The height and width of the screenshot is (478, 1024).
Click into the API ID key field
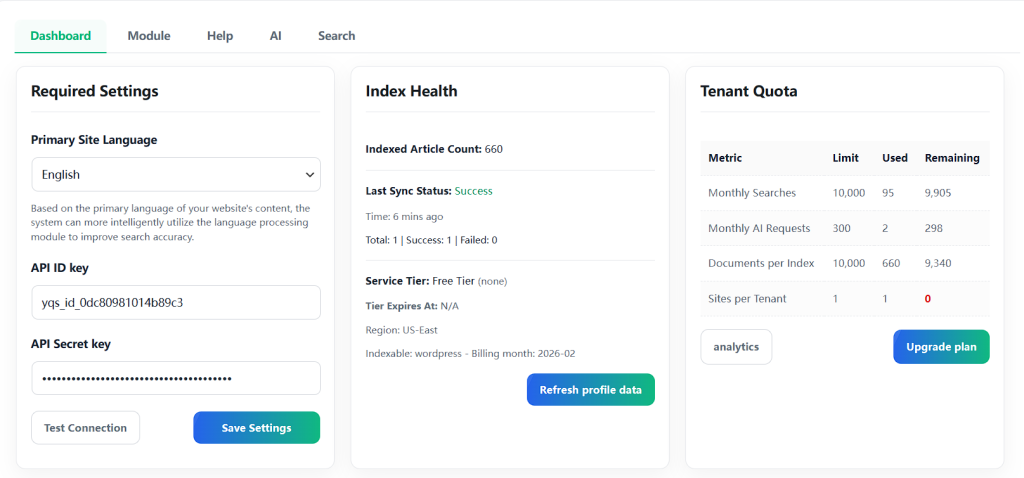tap(176, 302)
